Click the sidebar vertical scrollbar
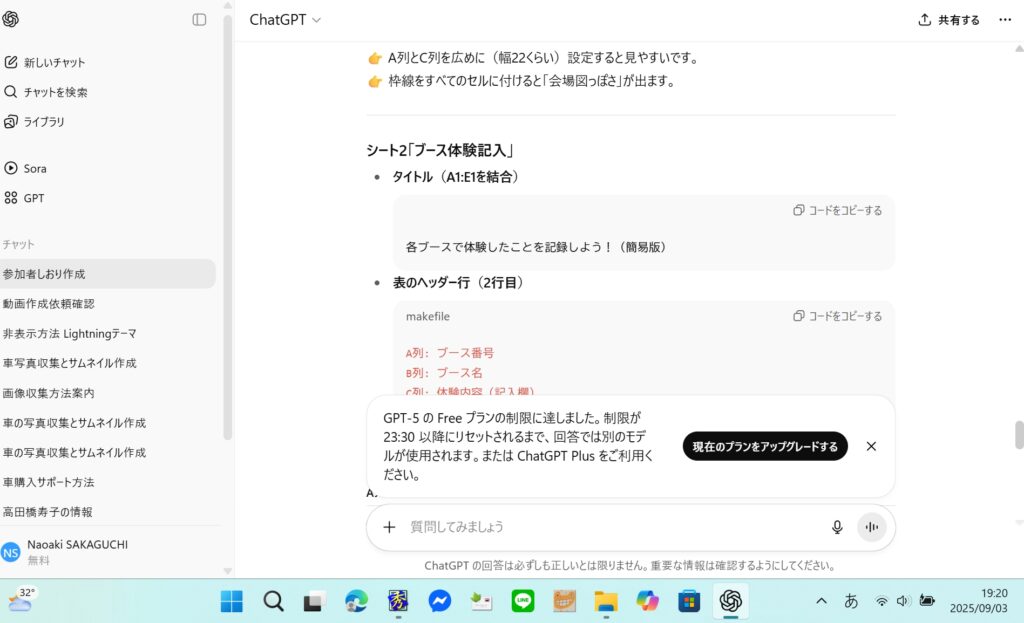The width and height of the screenshot is (1024, 623). pos(227,228)
